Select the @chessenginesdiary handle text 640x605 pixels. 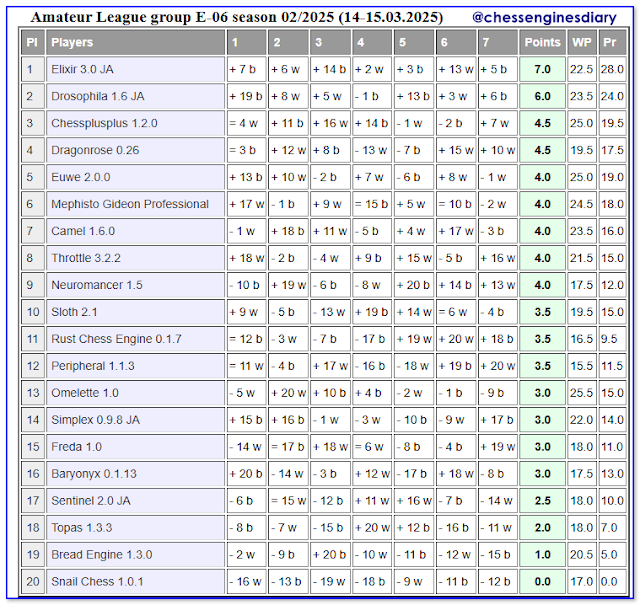coord(544,18)
